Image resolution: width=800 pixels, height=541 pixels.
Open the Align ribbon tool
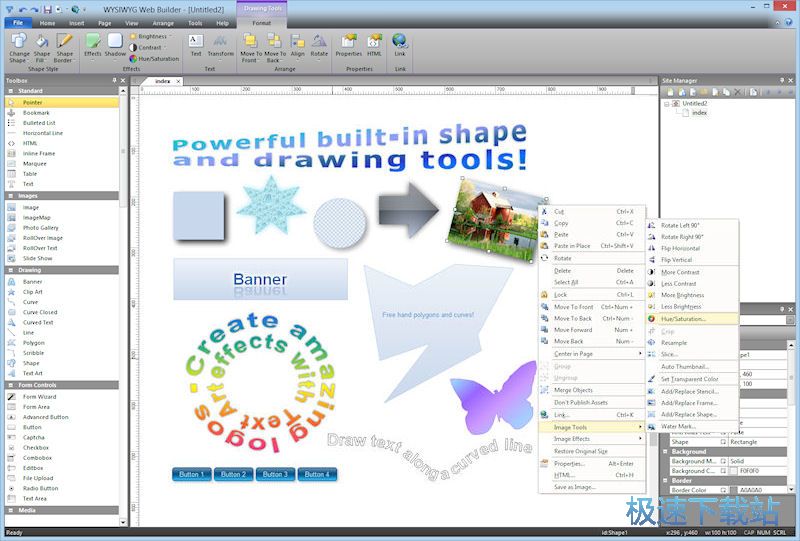297,47
